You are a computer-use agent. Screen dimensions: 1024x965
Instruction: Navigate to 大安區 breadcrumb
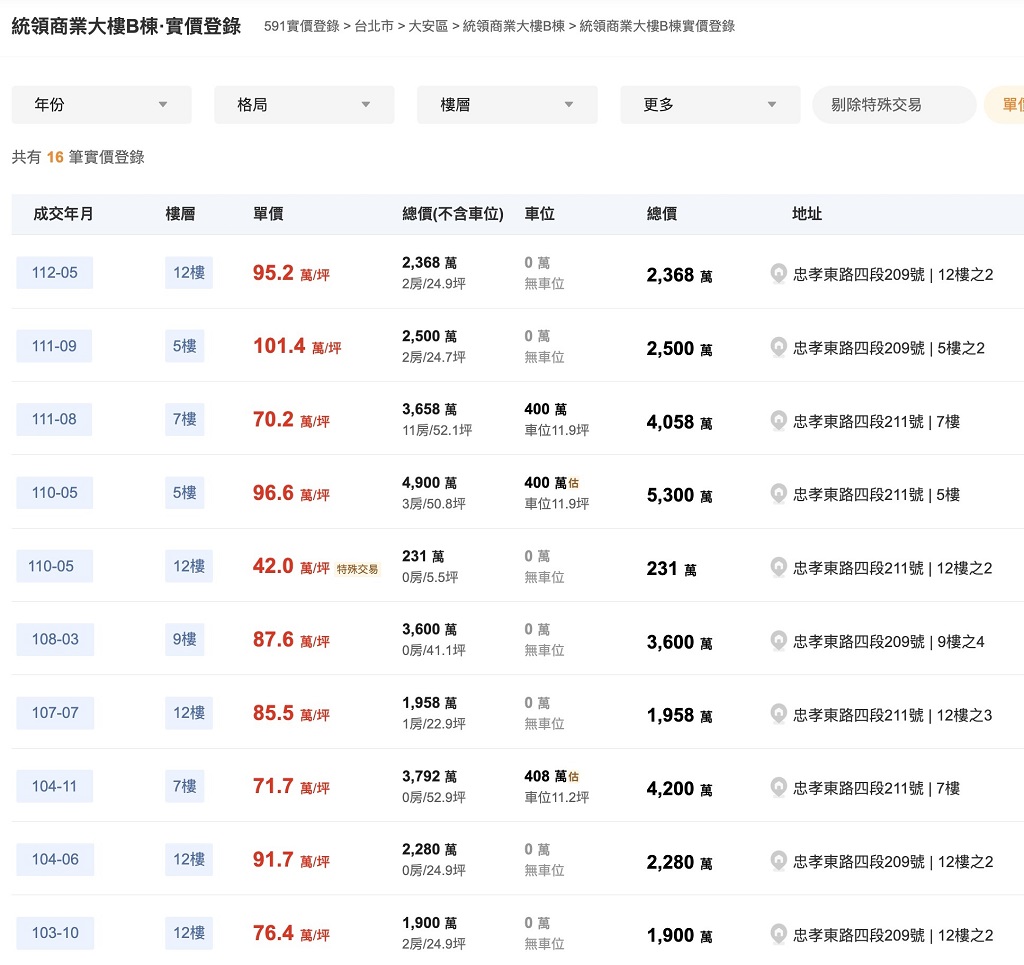428,26
